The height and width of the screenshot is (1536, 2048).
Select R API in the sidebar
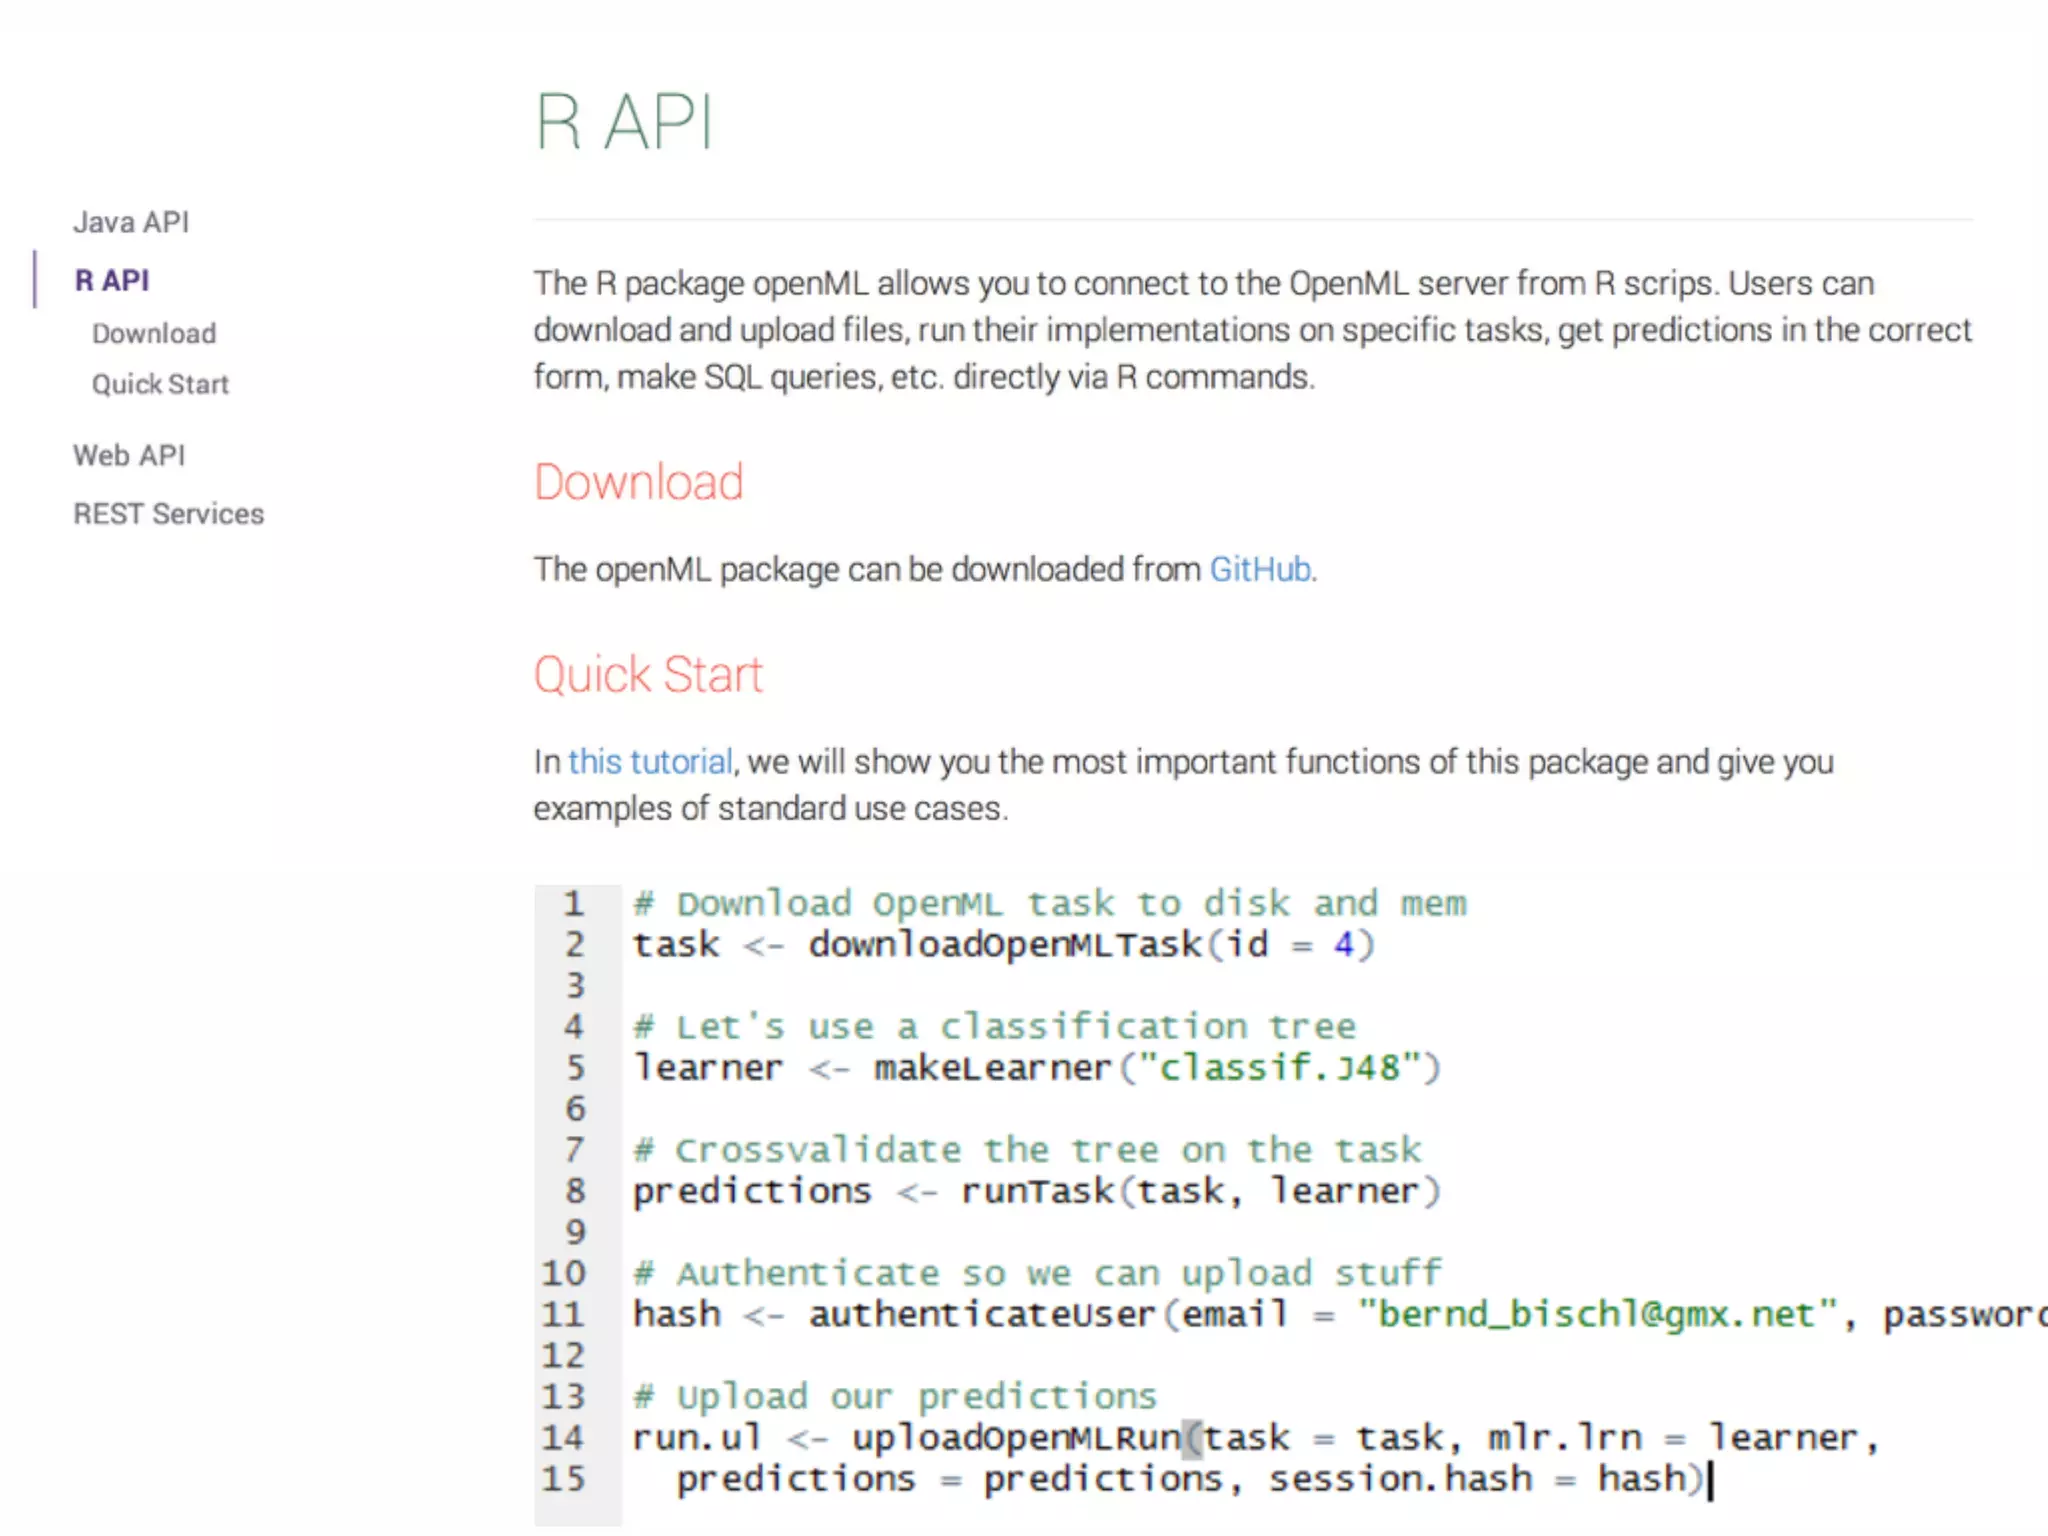pyautogui.click(x=112, y=280)
